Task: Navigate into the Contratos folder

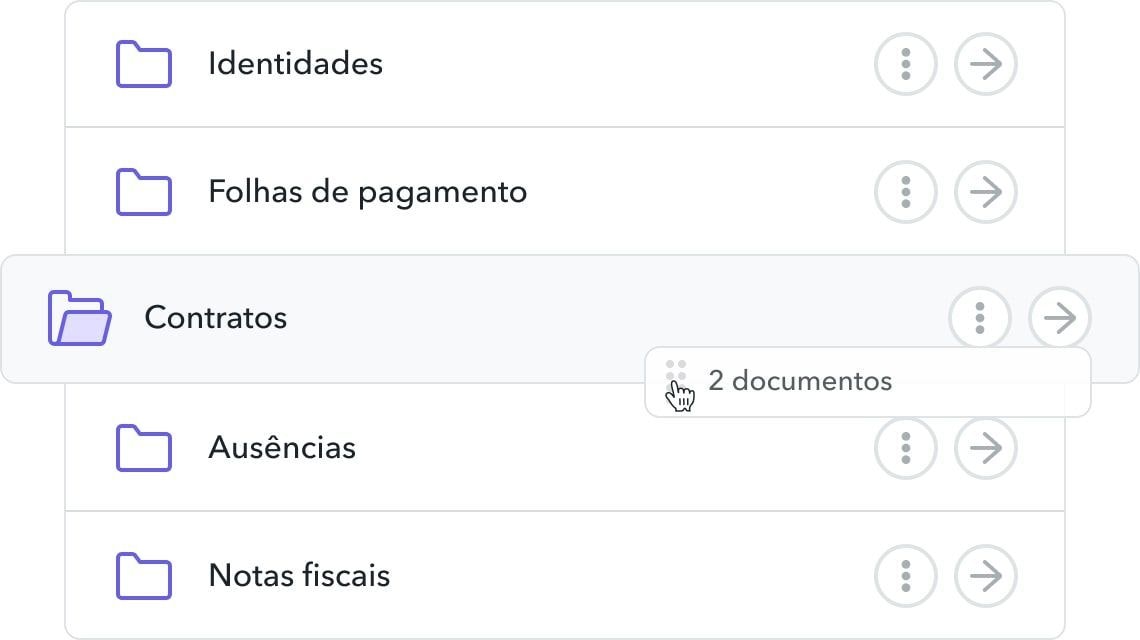Action: 1060,317
